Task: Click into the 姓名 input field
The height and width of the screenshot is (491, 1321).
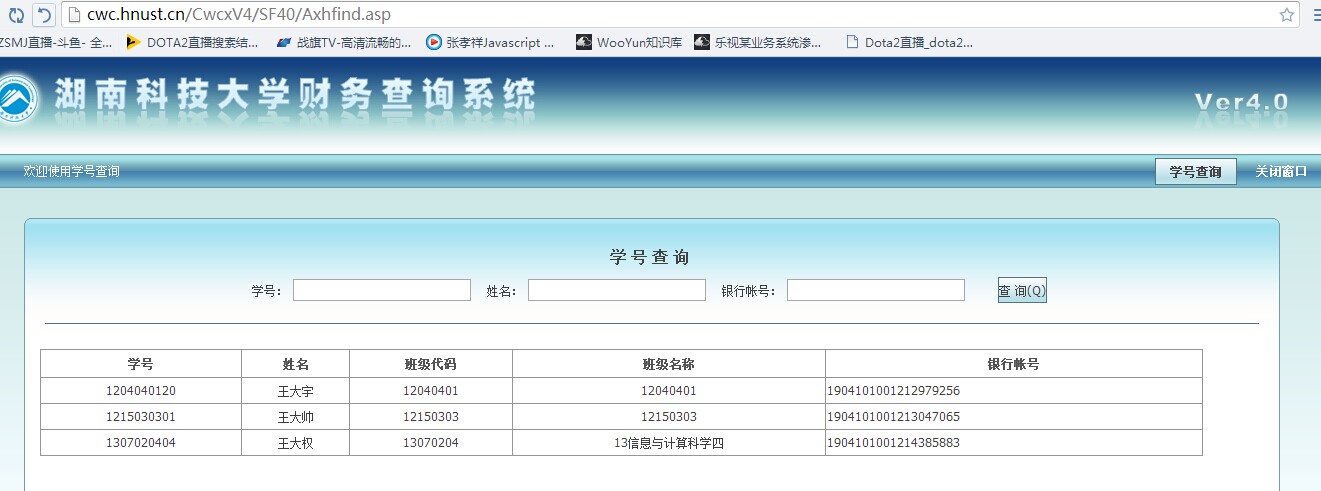Action: tap(617, 290)
